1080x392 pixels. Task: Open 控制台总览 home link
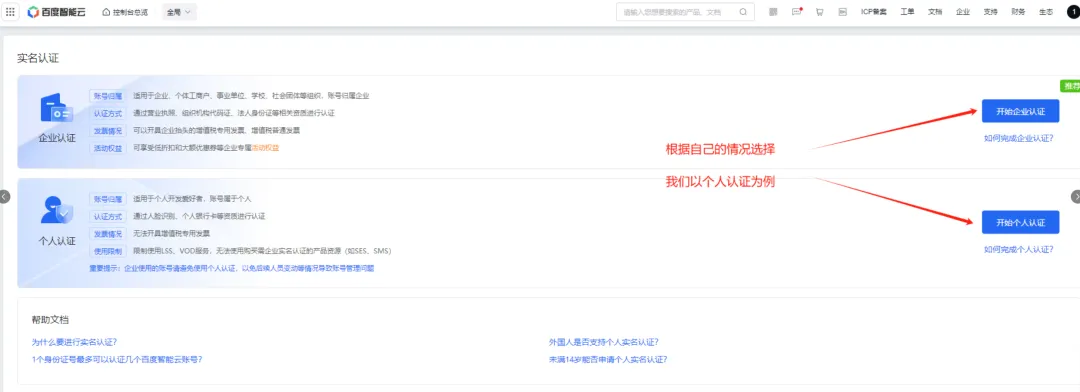point(125,12)
